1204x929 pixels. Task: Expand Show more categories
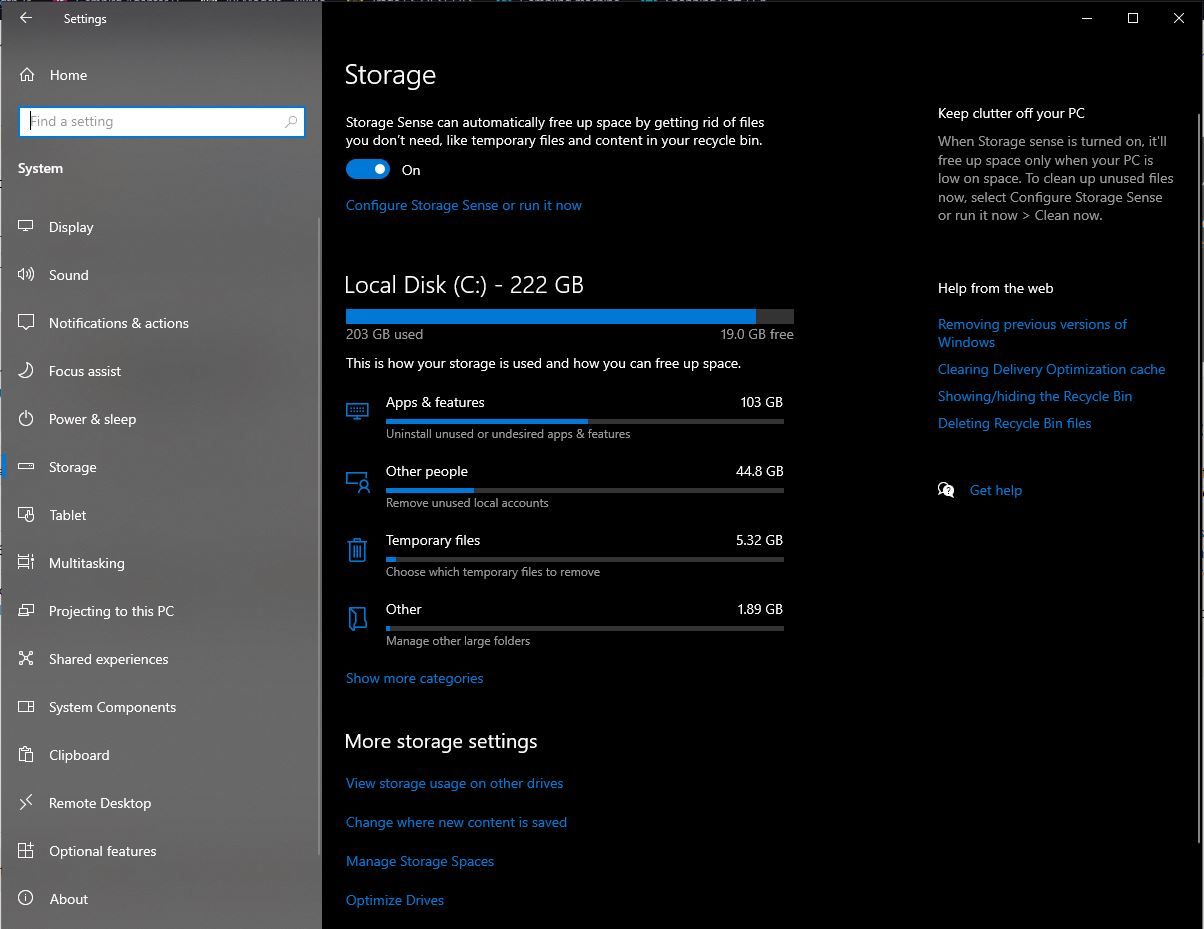coord(414,678)
